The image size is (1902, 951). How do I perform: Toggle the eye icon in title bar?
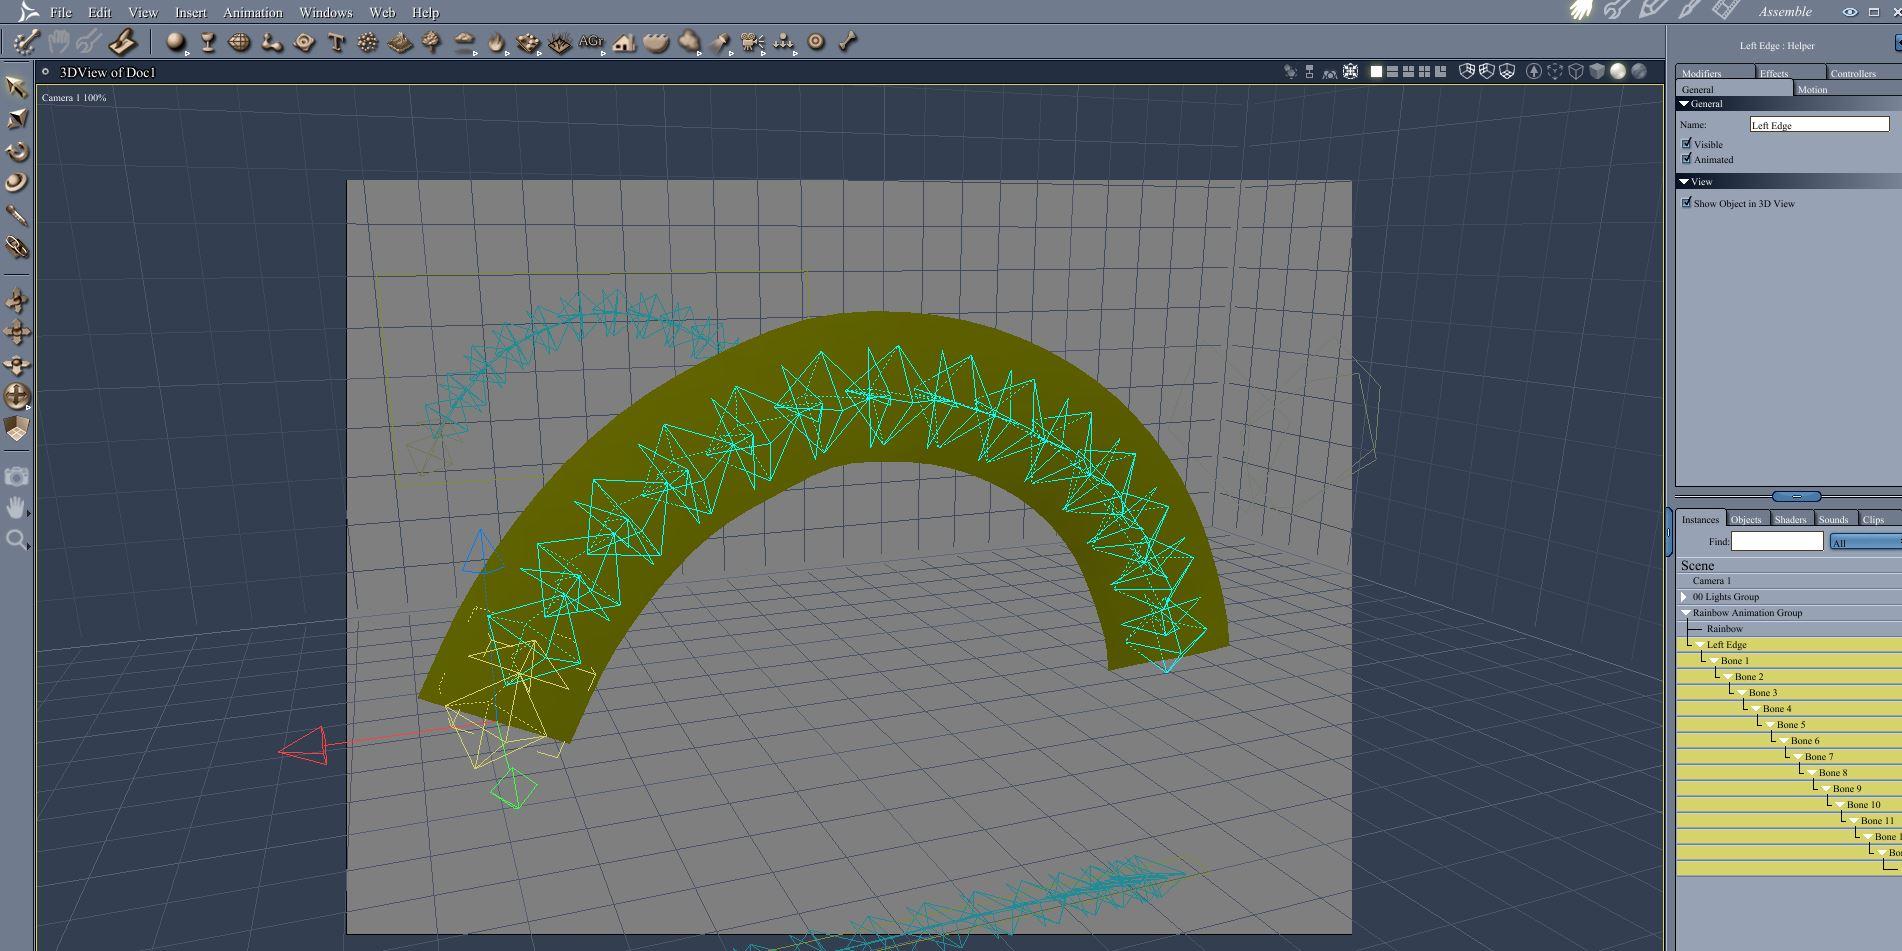(x=1850, y=12)
